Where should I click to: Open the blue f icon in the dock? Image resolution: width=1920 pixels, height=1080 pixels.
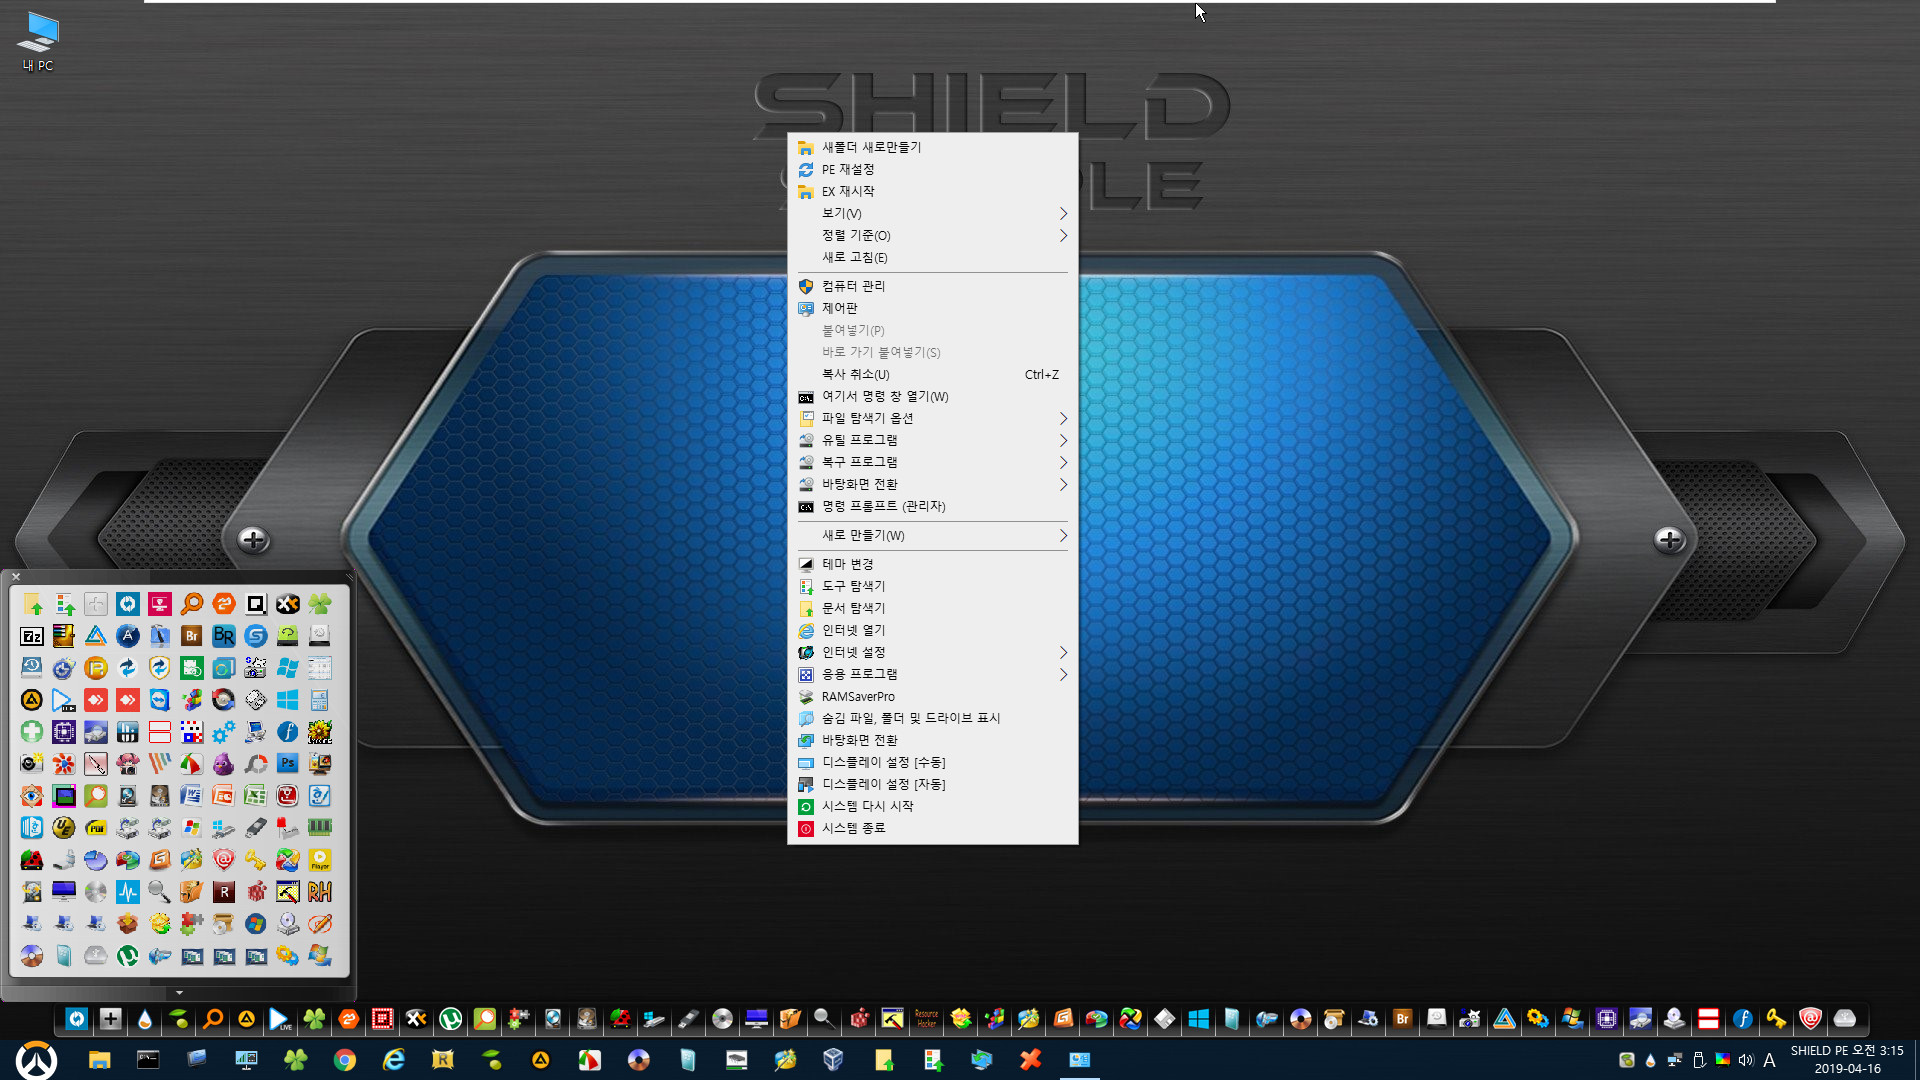click(x=1742, y=1019)
